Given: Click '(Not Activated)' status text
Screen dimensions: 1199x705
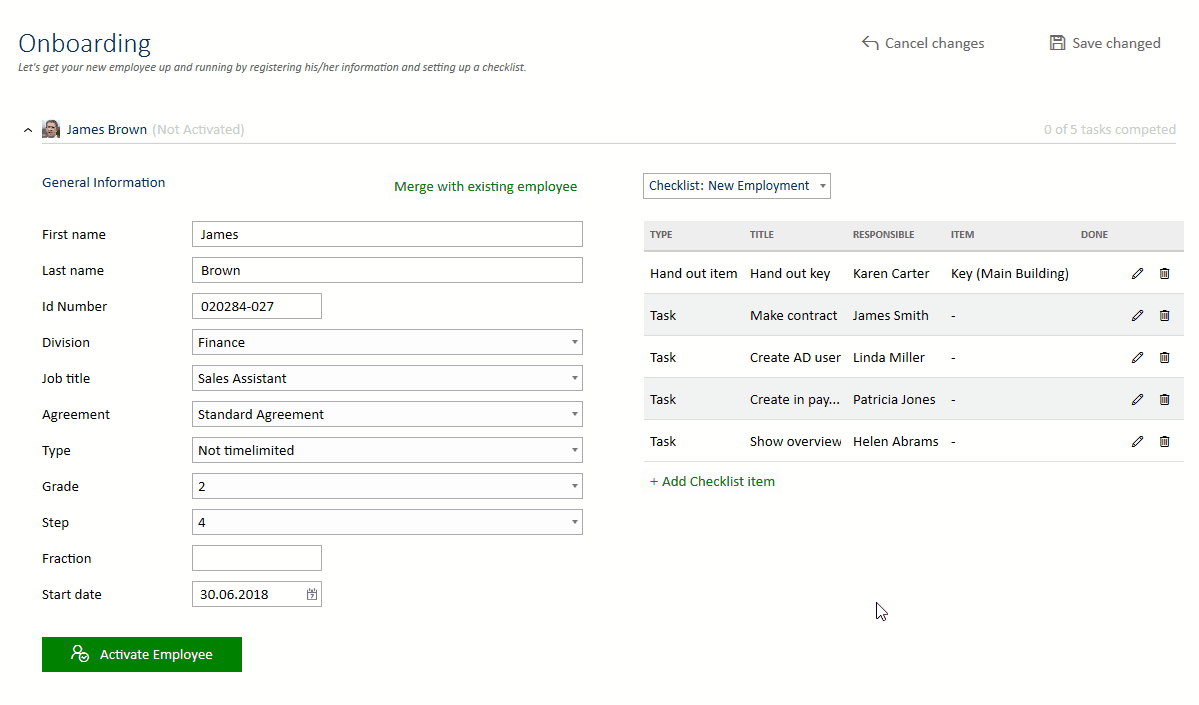Looking at the screenshot, I should pos(198,130).
